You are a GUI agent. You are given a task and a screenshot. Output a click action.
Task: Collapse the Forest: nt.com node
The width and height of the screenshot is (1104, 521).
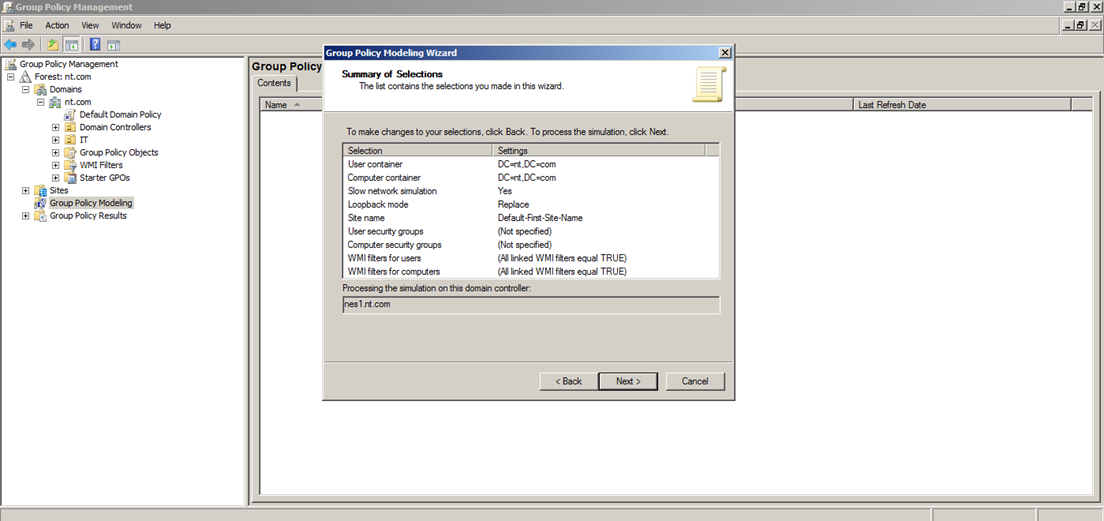[x=11, y=77]
